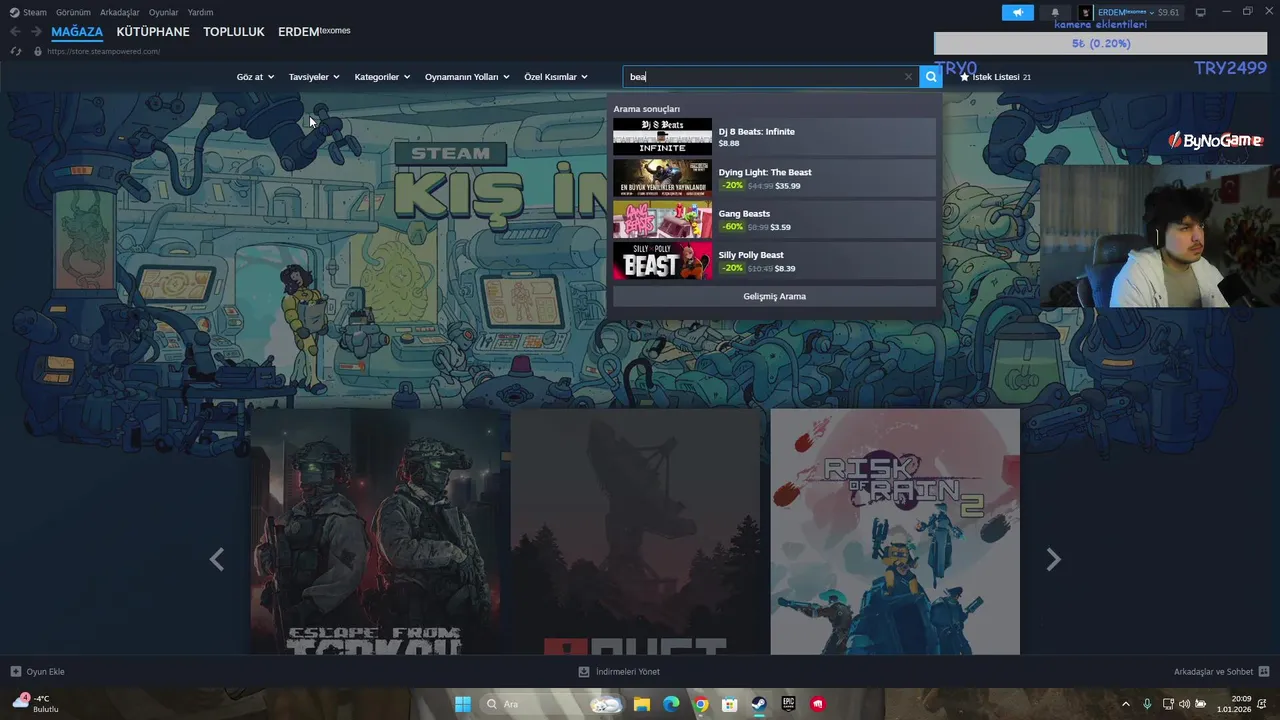This screenshot has height=720, width=1280.
Task: Open the Görünüm menu
Action: 73,12
